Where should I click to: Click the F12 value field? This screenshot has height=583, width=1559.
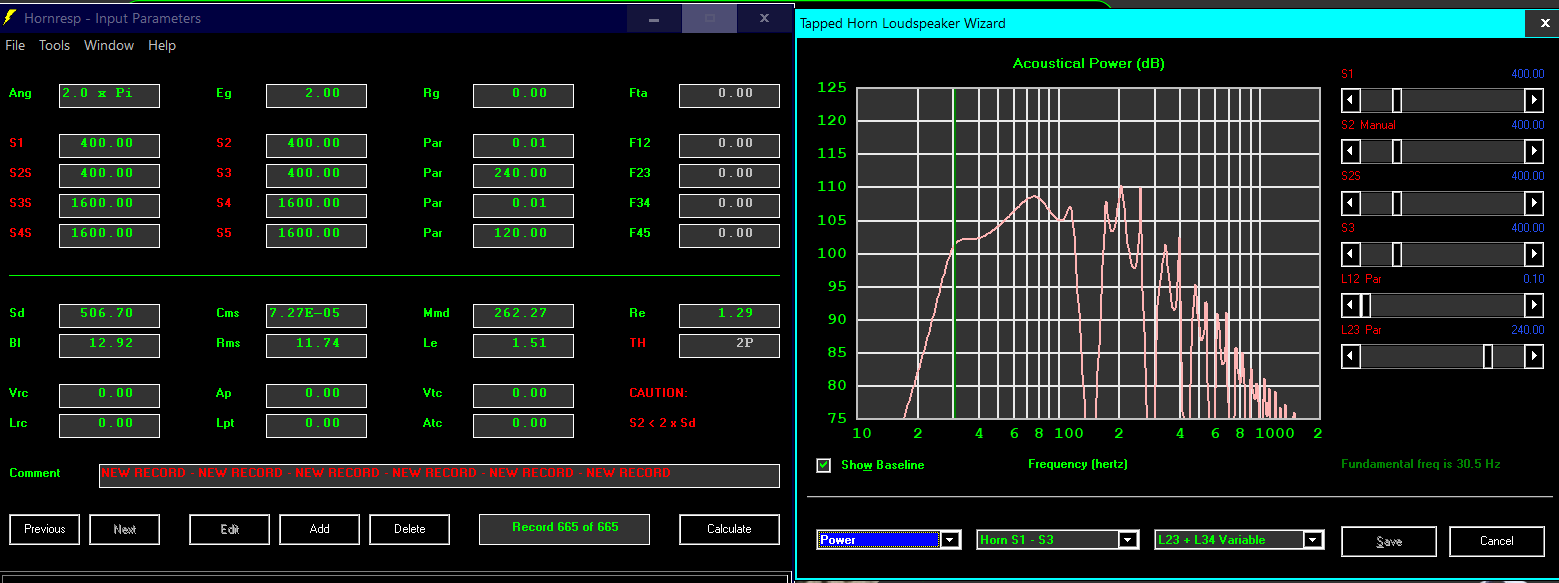pyautogui.click(x=729, y=145)
